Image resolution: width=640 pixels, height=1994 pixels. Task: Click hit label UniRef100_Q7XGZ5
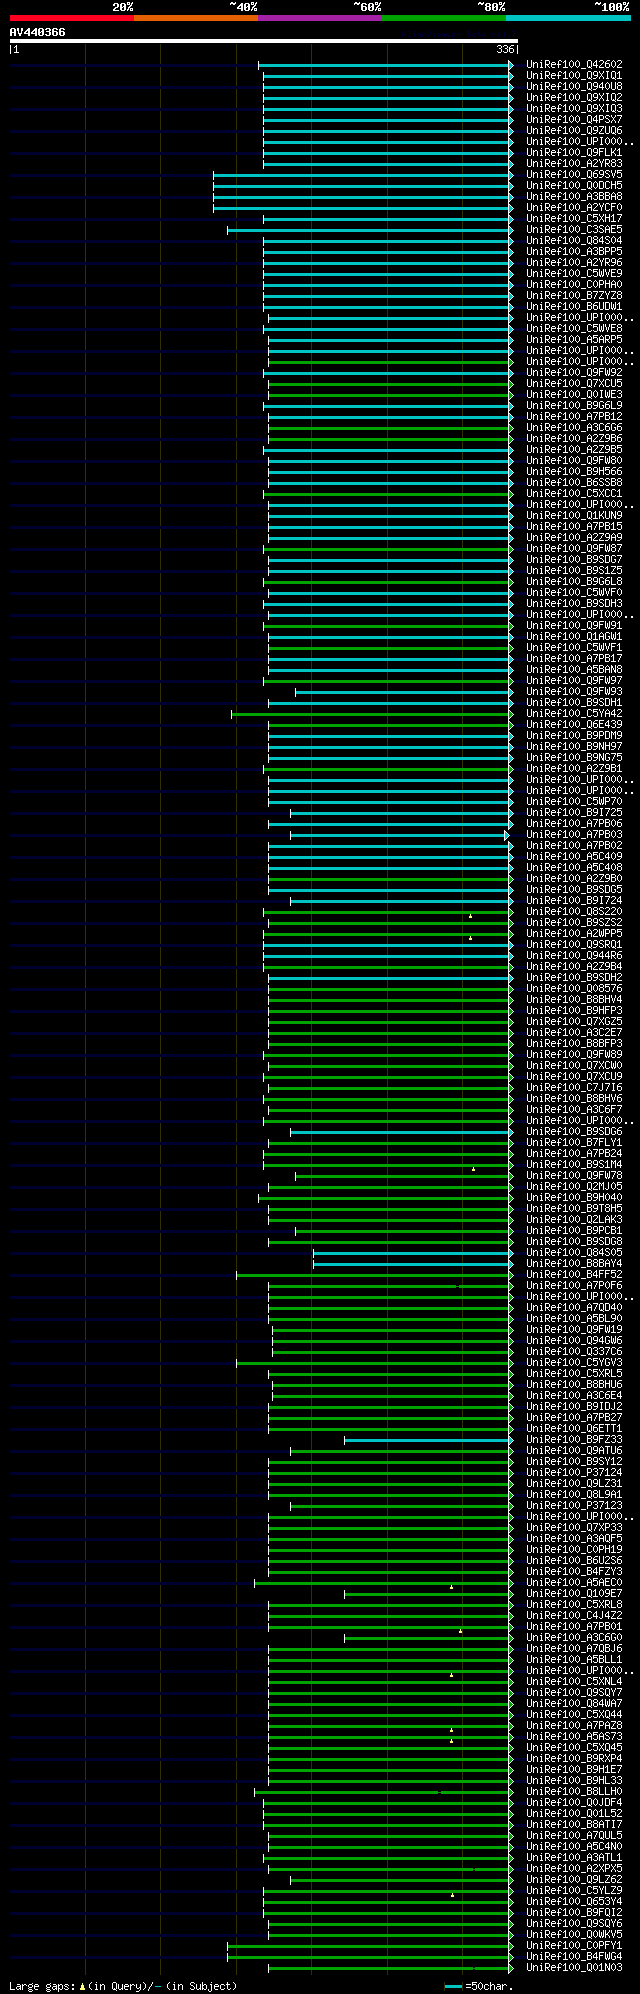pyautogui.click(x=574, y=1022)
